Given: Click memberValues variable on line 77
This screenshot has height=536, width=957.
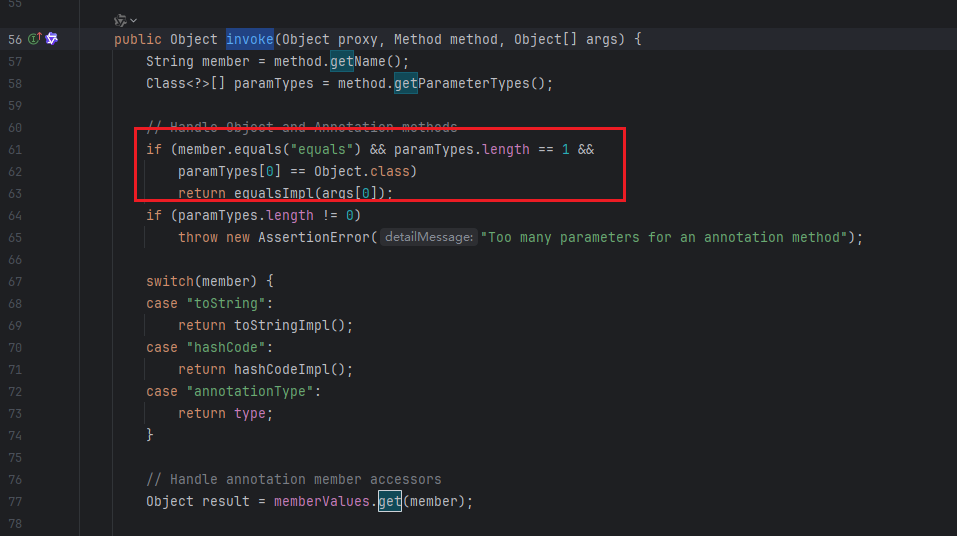Looking at the screenshot, I should tap(322, 502).
